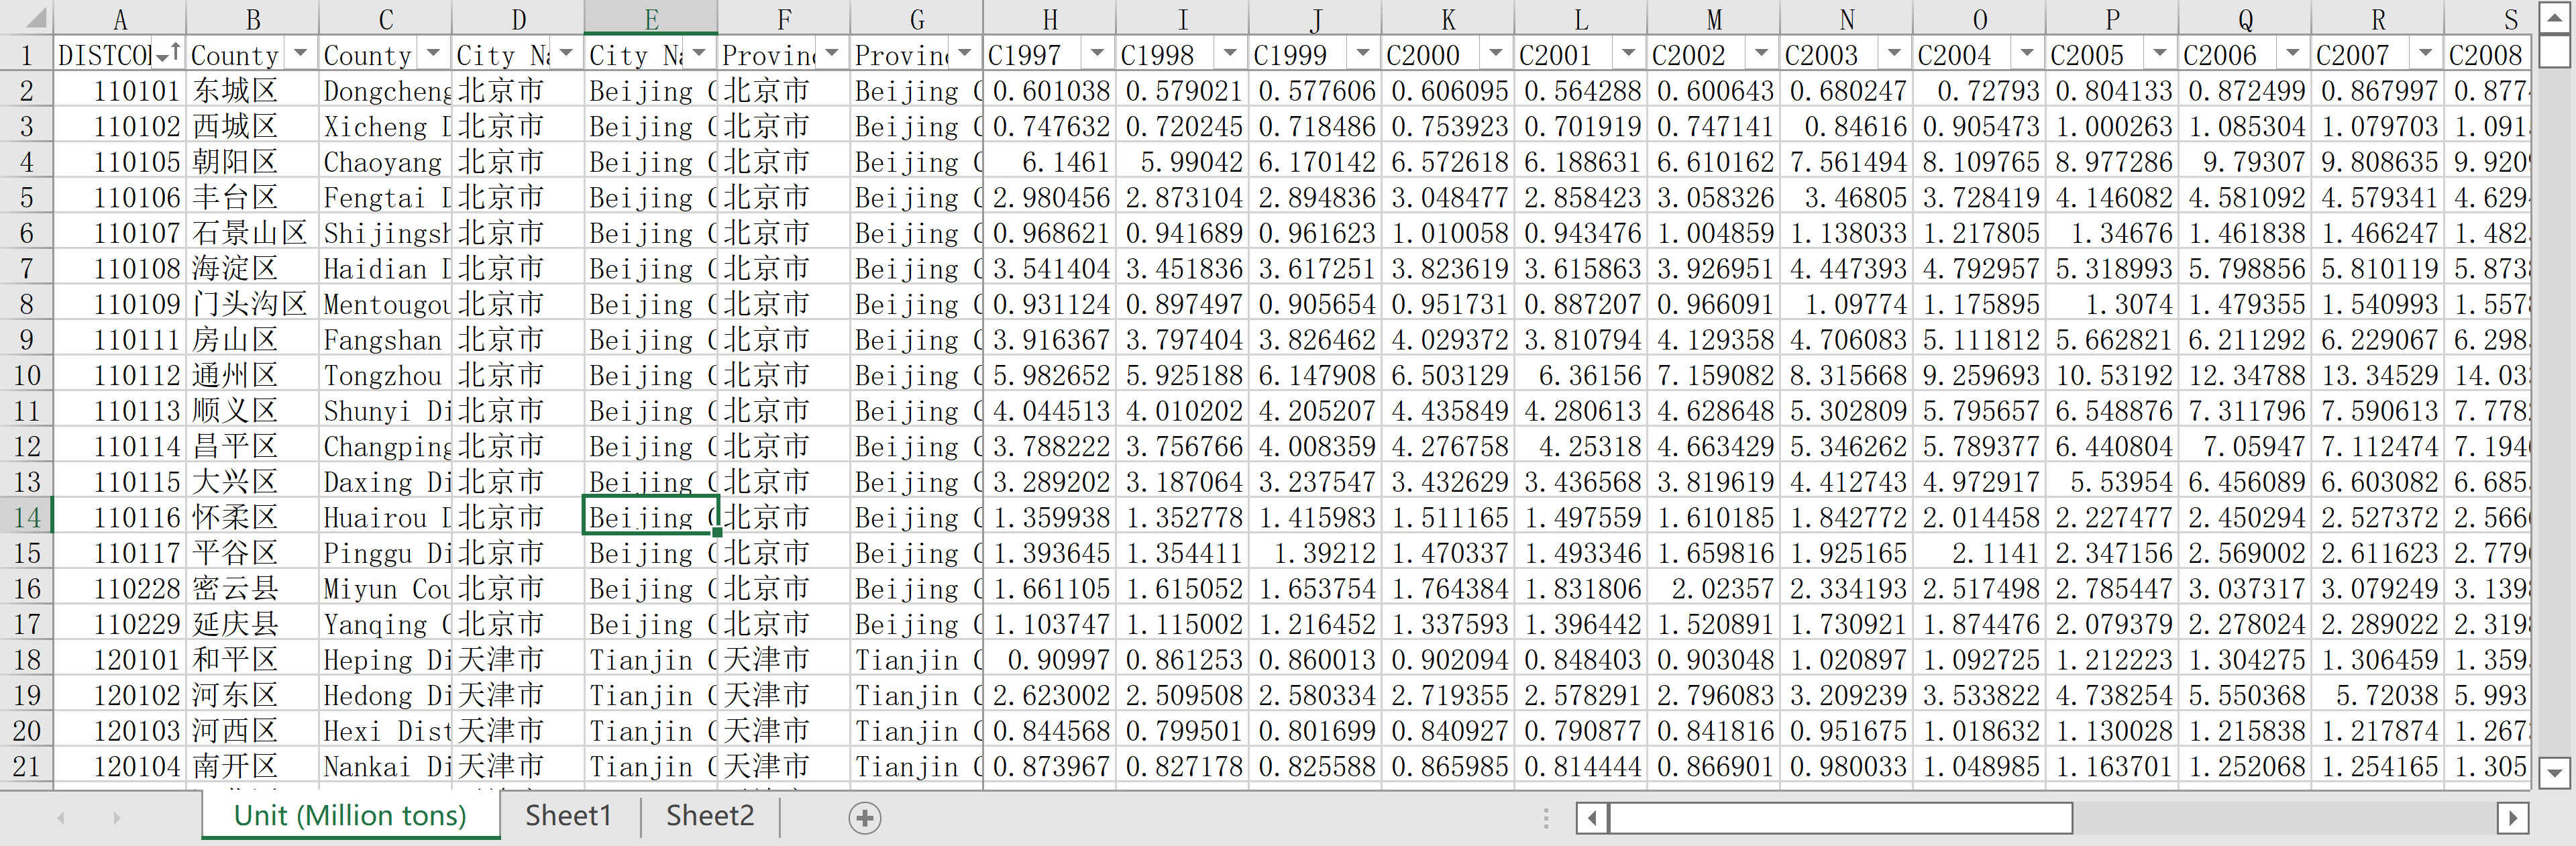Select cell containing 朝阳区
Image resolution: width=2576 pixels, height=846 pixels.
[x=253, y=162]
